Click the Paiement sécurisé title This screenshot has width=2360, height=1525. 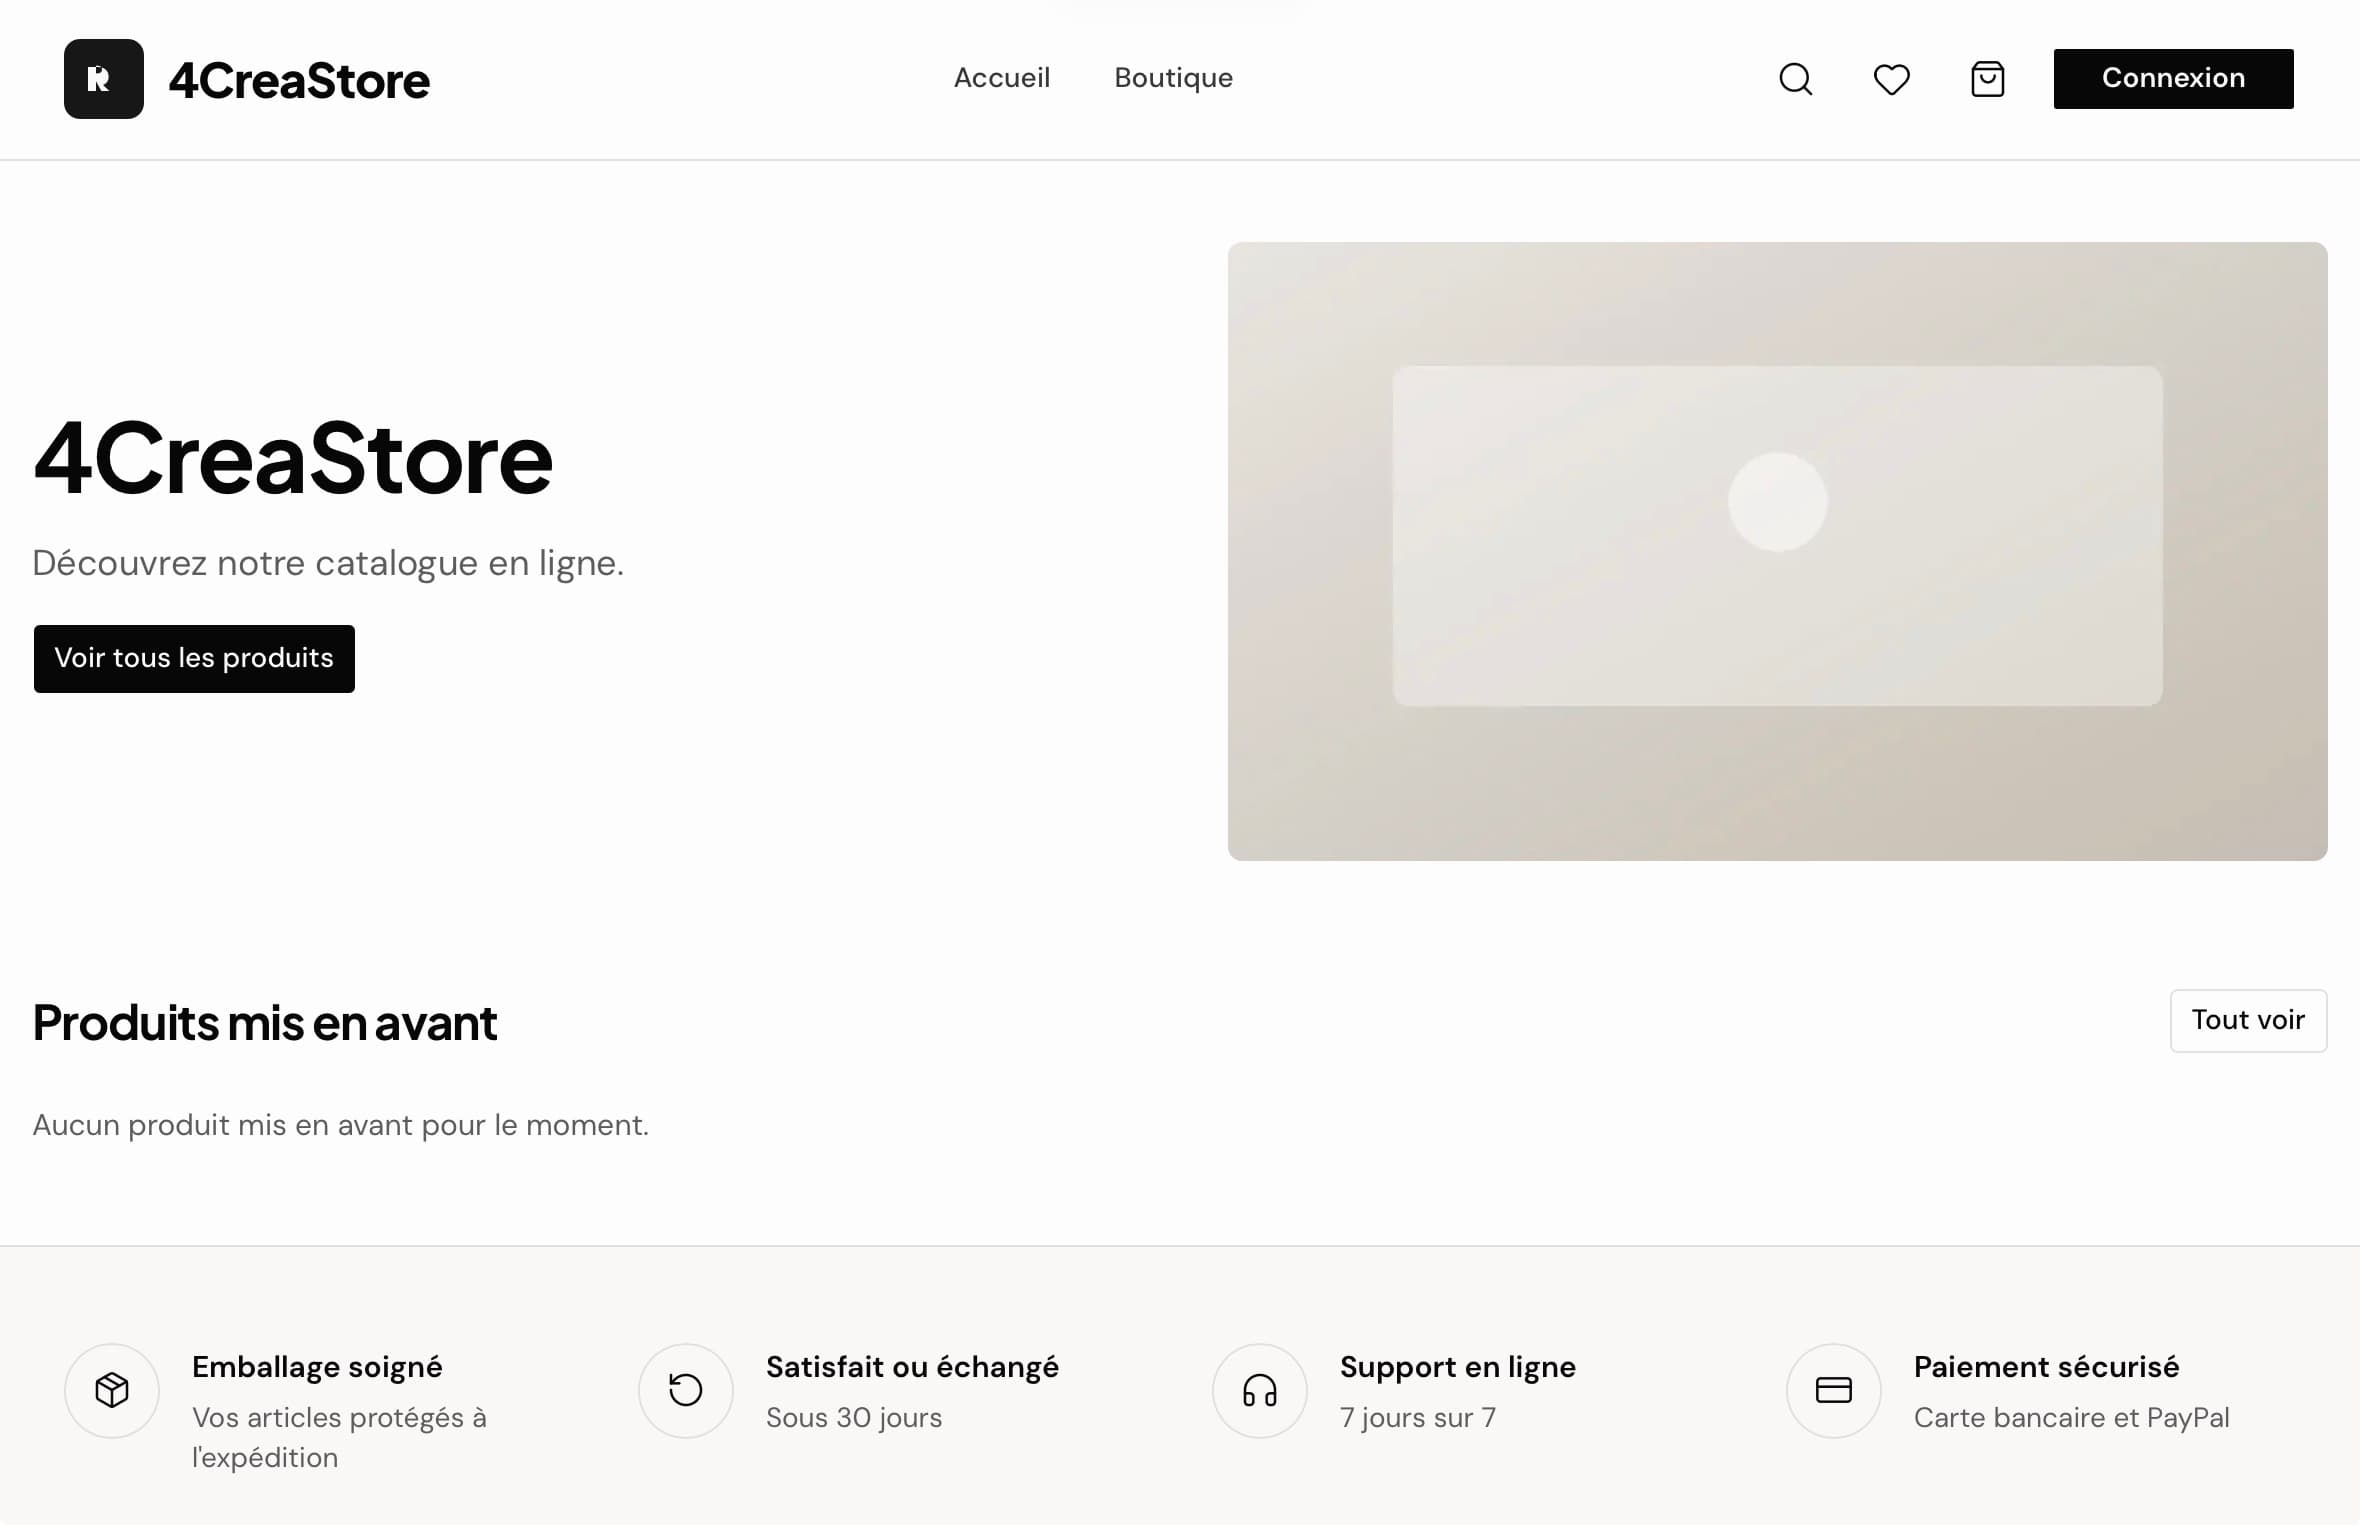click(x=2047, y=1367)
